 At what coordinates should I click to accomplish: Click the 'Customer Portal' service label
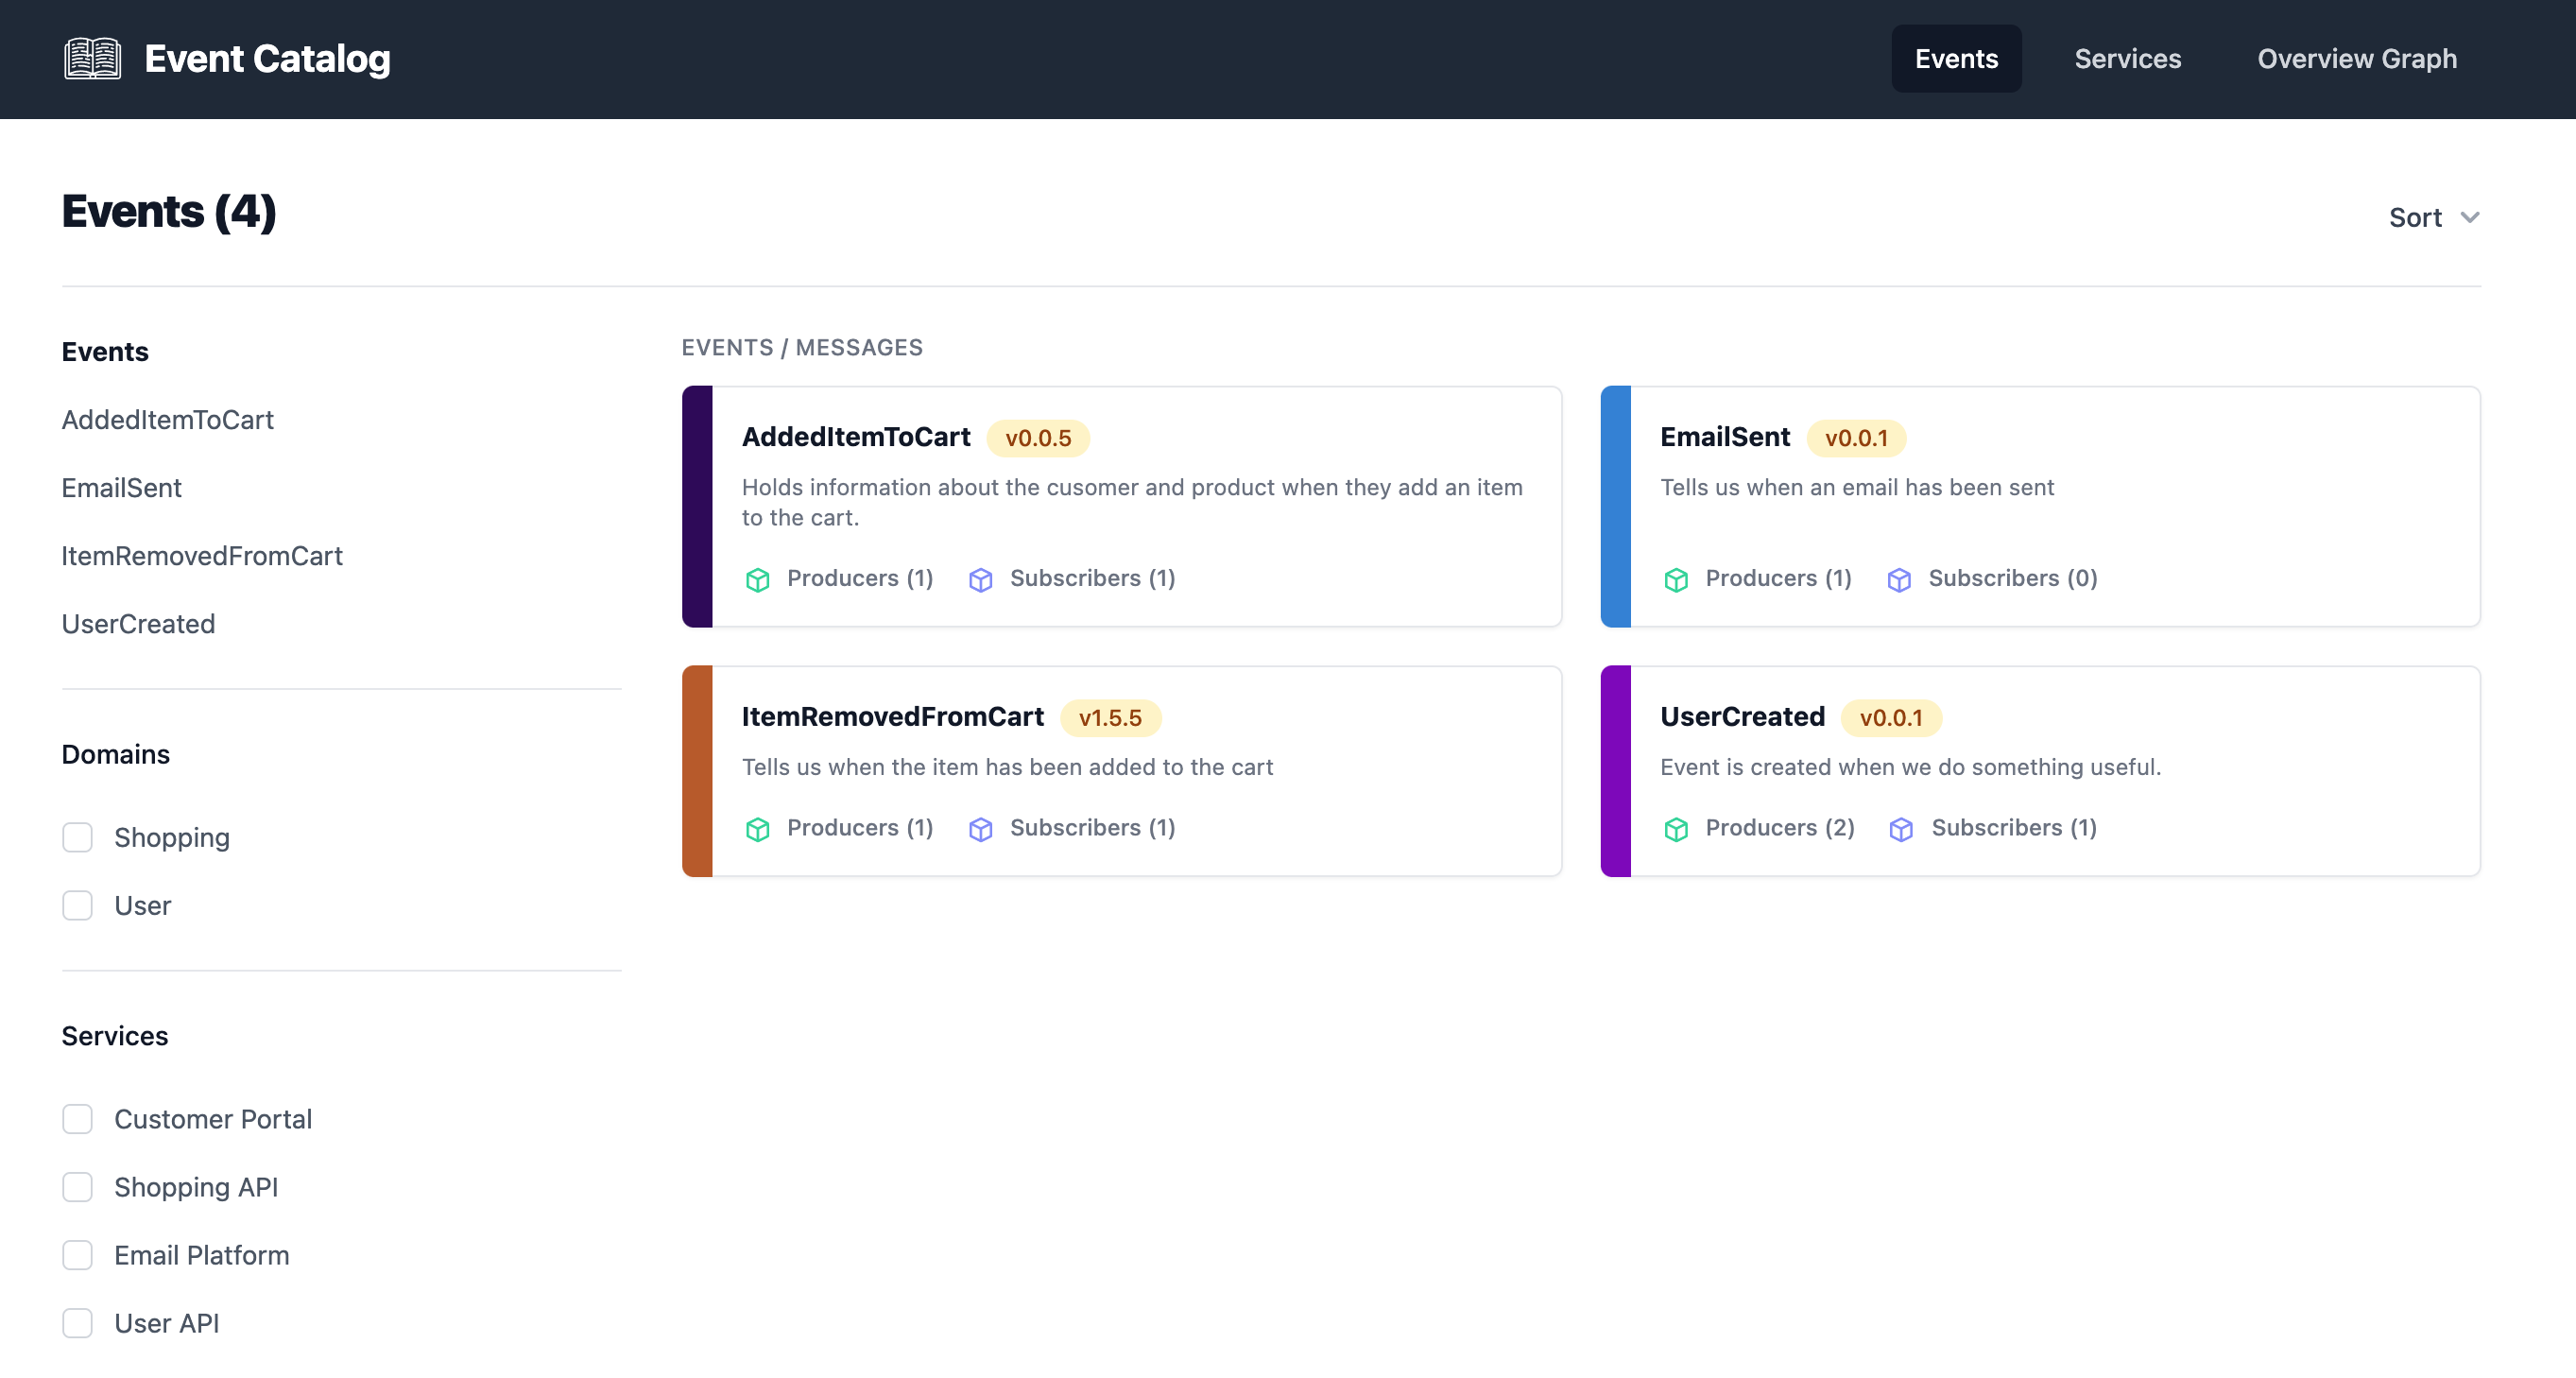click(x=213, y=1119)
